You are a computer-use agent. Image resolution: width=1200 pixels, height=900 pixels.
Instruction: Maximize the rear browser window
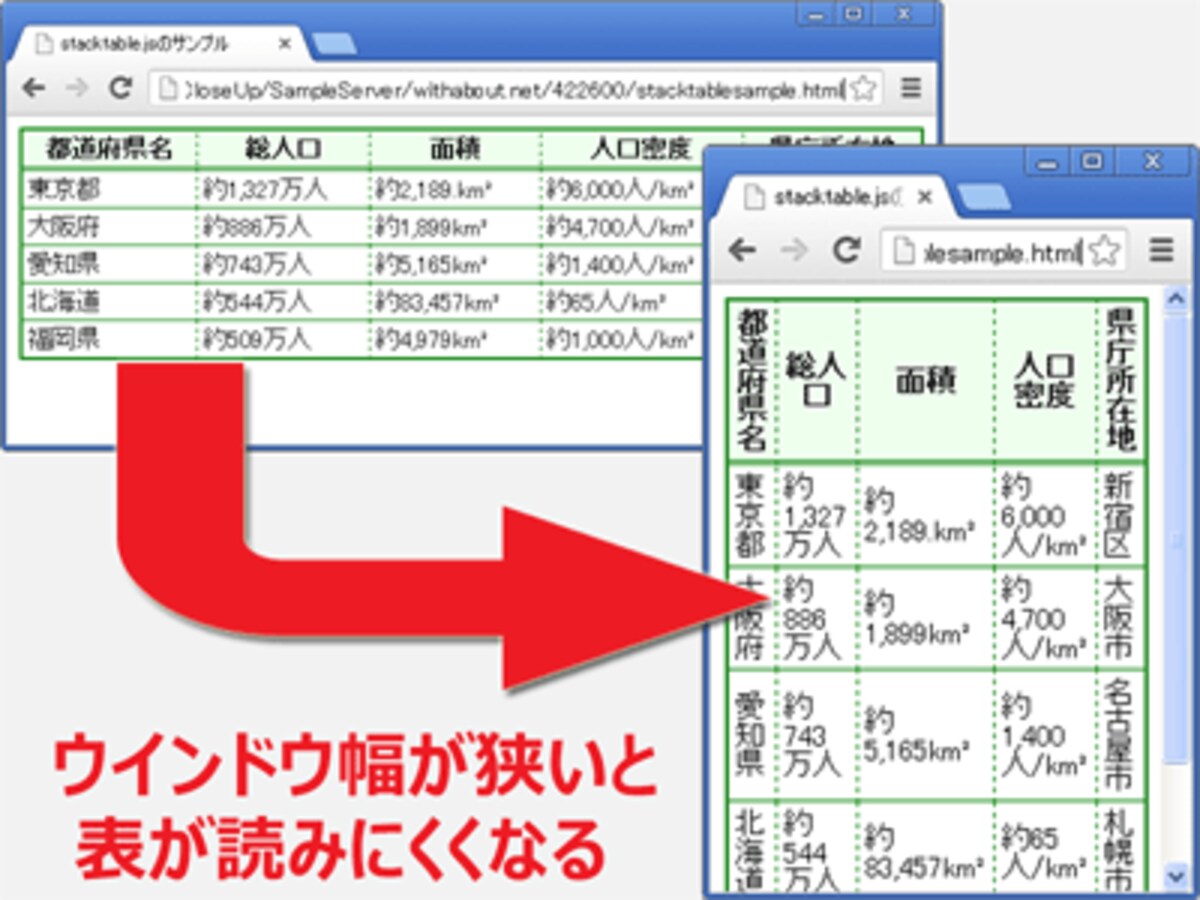[x=853, y=14]
